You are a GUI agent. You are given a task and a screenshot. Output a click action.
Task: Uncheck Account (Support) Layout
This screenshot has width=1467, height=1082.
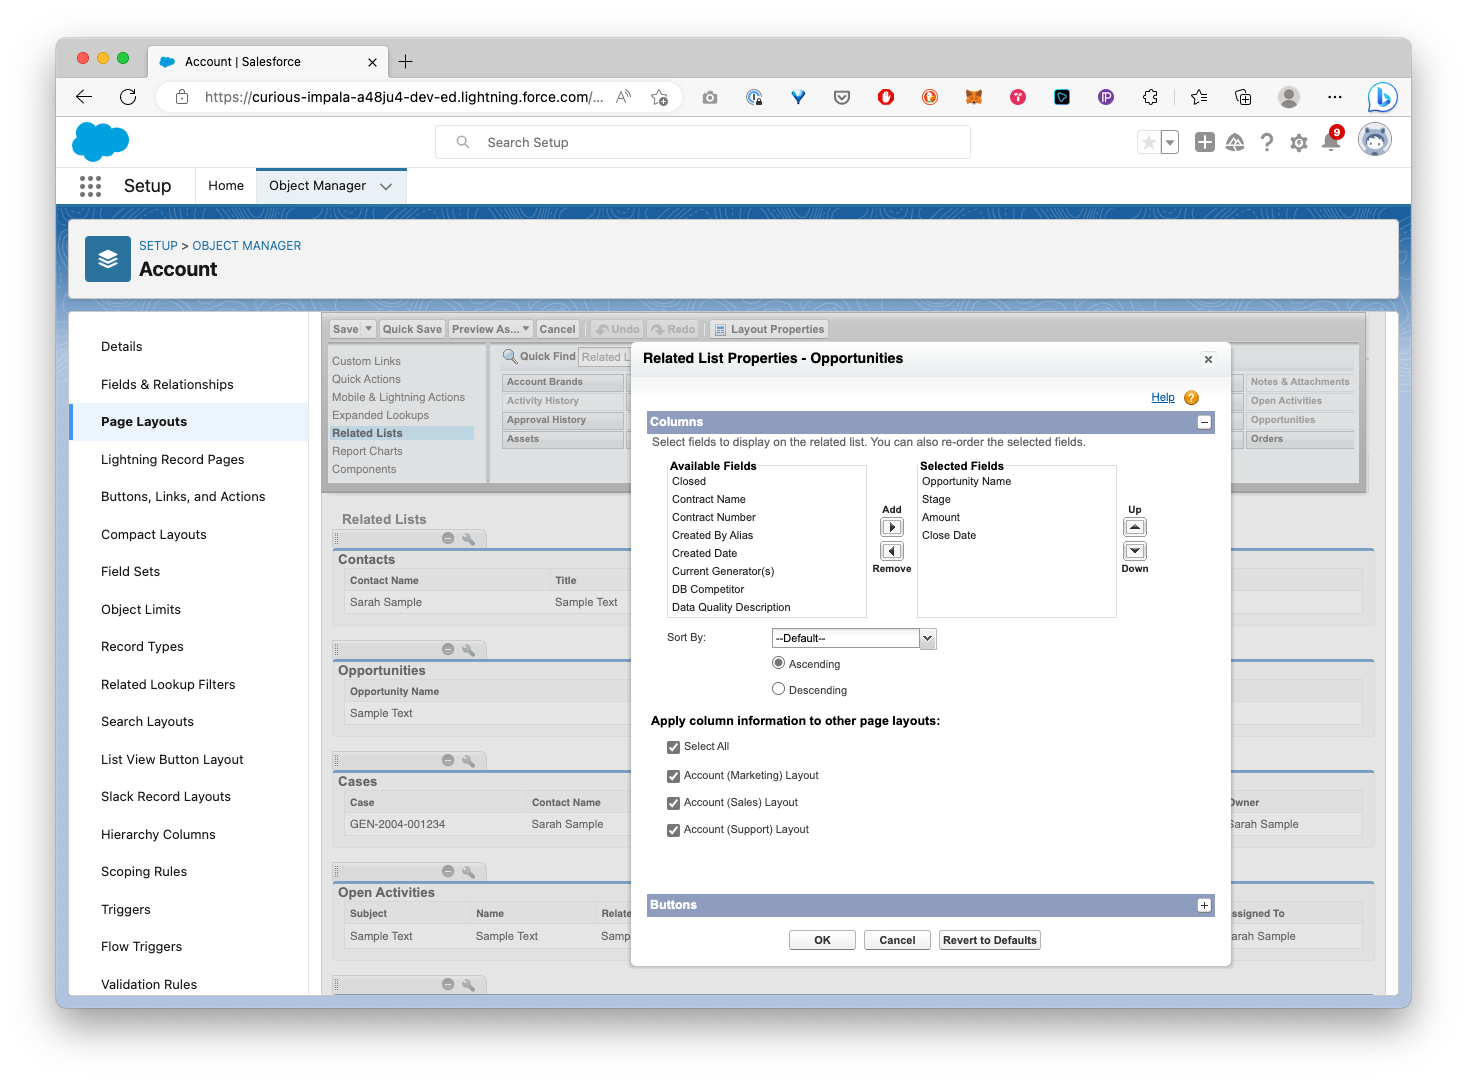pyautogui.click(x=673, y=830)
